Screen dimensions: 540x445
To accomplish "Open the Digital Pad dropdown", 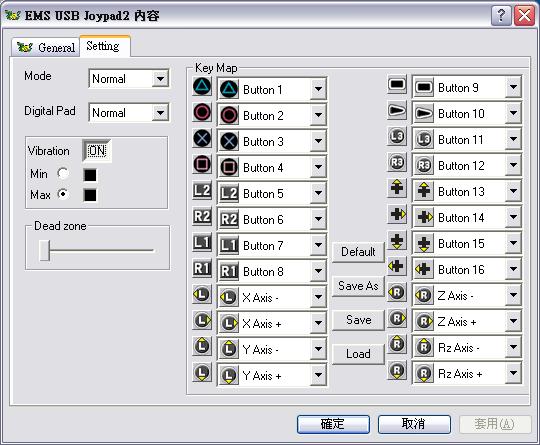I will pos(129,112).
